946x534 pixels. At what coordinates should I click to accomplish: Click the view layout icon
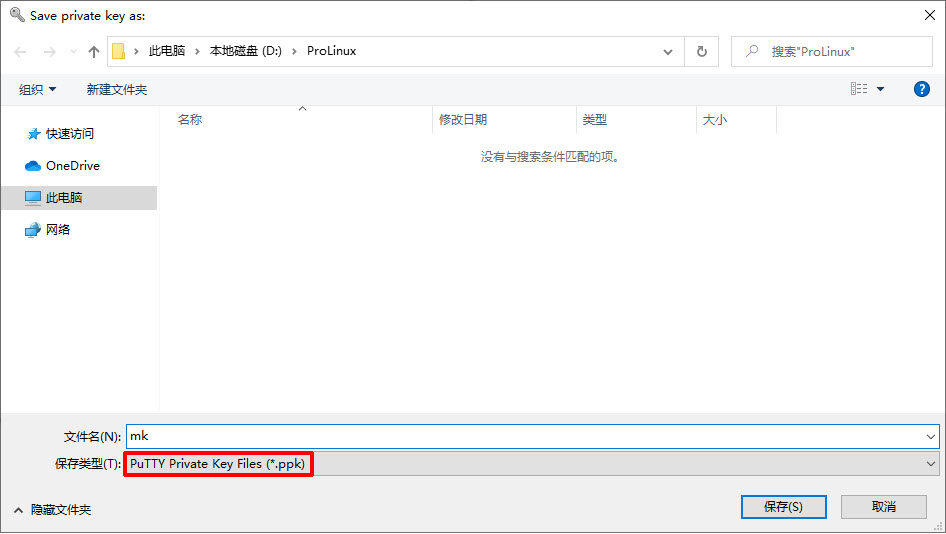click(x=859, y=89)
